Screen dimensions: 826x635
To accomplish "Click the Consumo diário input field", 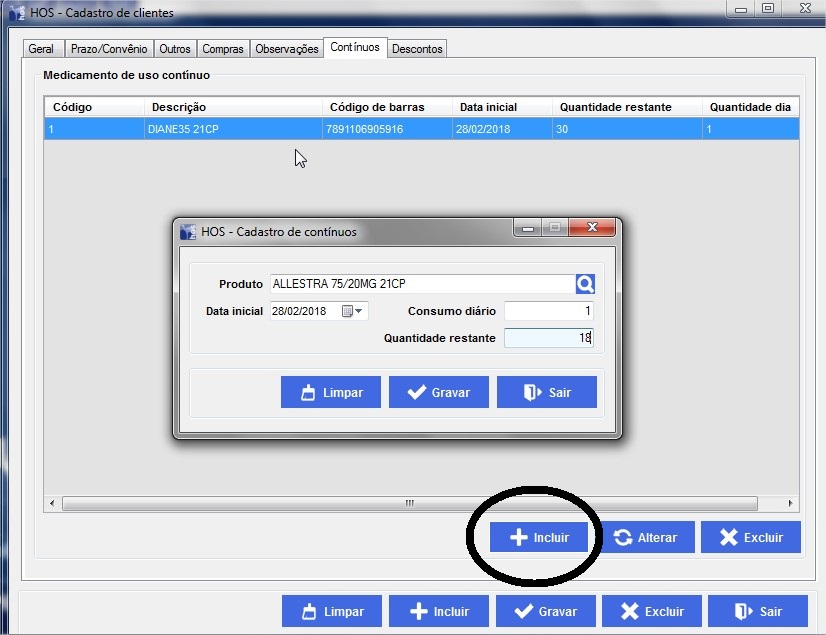I will click(549, 311).
